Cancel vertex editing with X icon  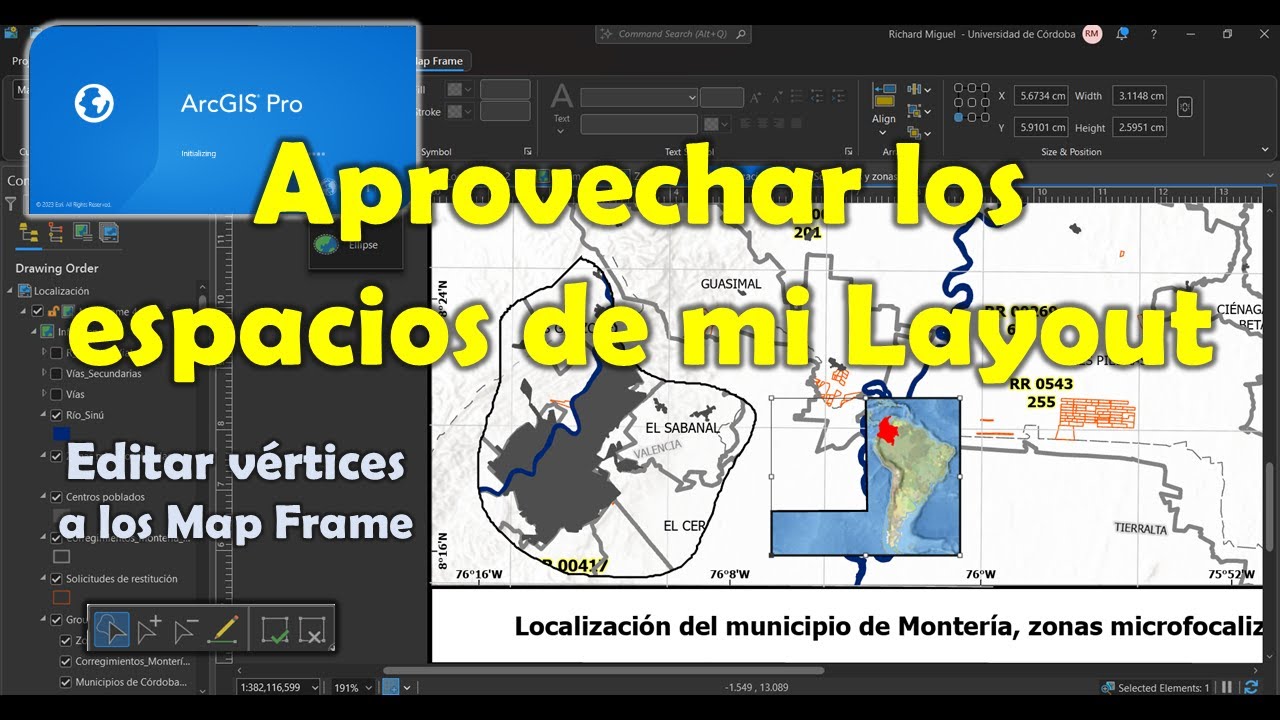(312, 630)
